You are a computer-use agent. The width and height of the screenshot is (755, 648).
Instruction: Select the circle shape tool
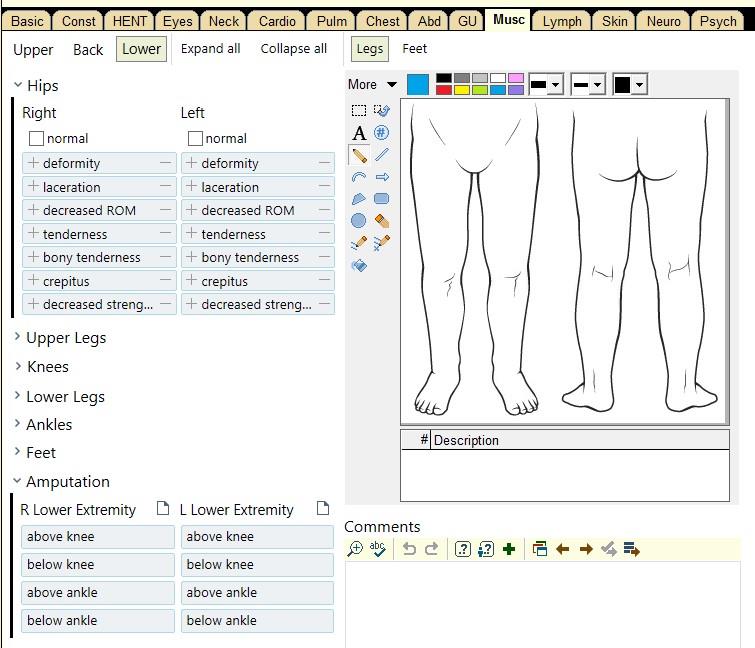(359, 220)
